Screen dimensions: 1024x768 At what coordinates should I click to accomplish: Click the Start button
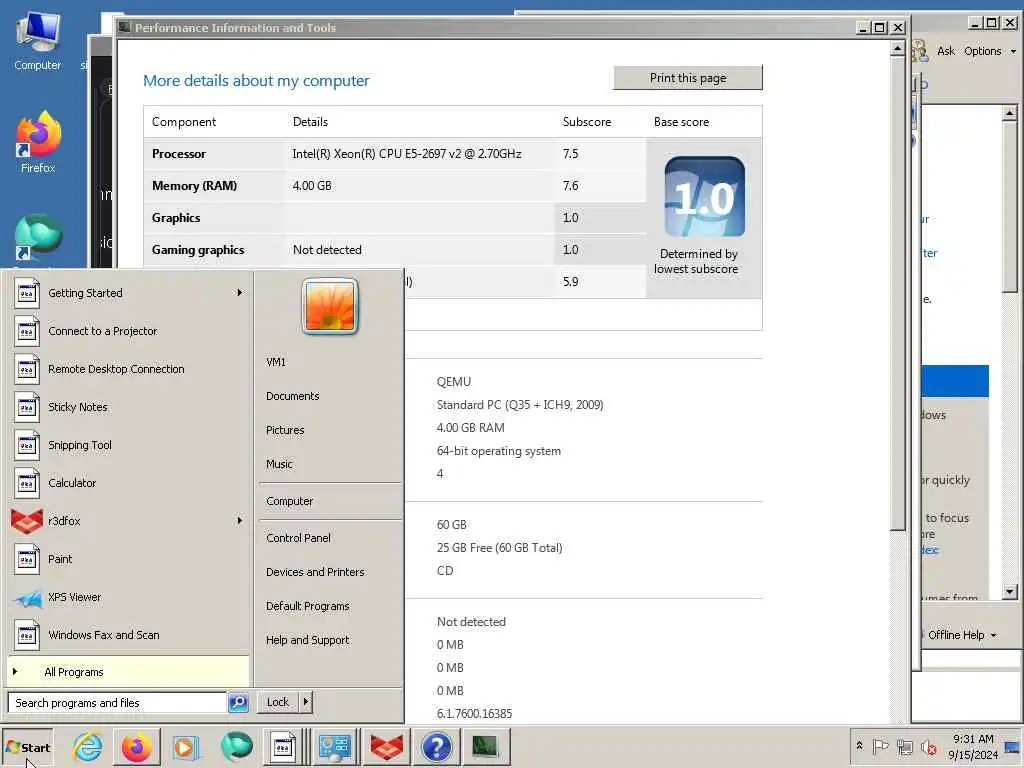(27, 747)
